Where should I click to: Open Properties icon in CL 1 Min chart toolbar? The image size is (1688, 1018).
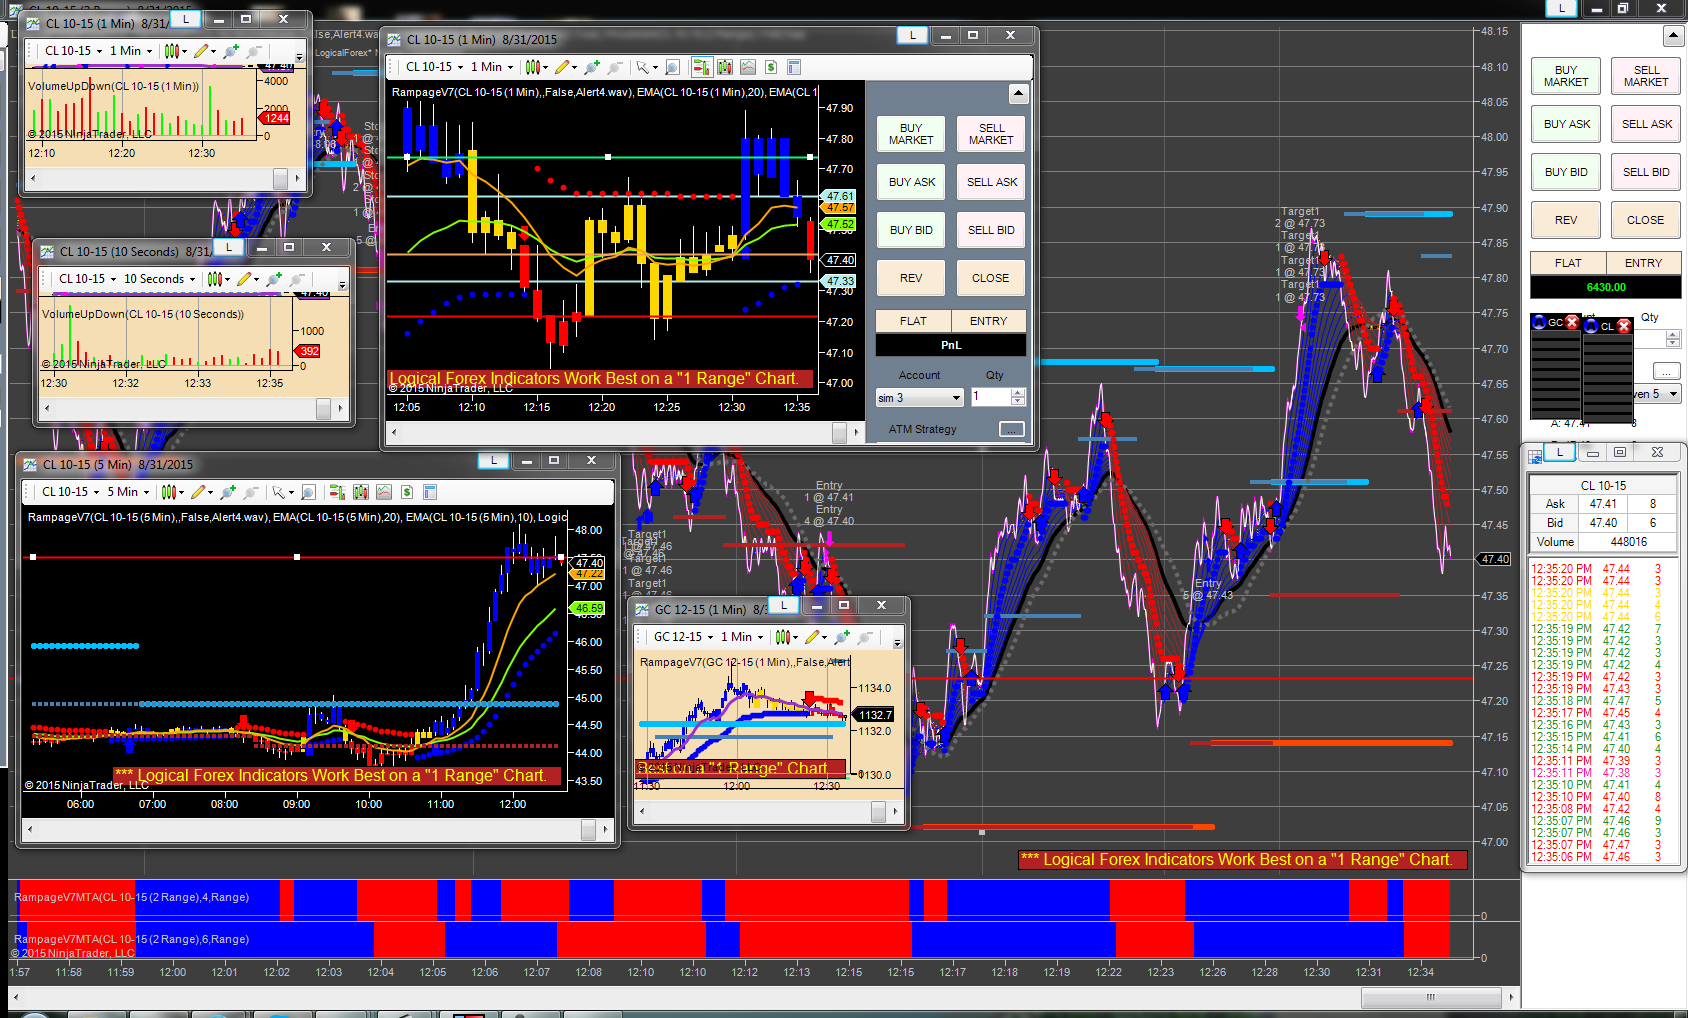coord(794,67)
